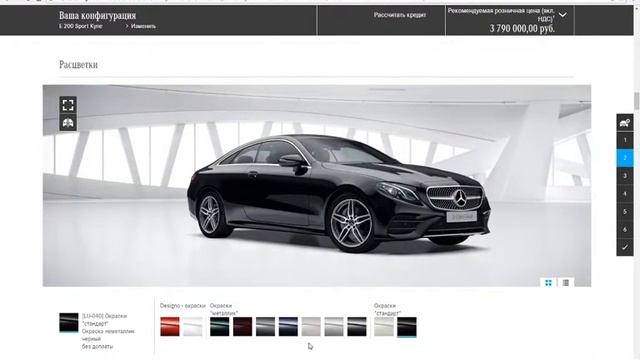Image resolution: width=640 pixels, height=360 pixels.
Task: Select the medium silver metallic paint swatch
Action: click(334, 327)
